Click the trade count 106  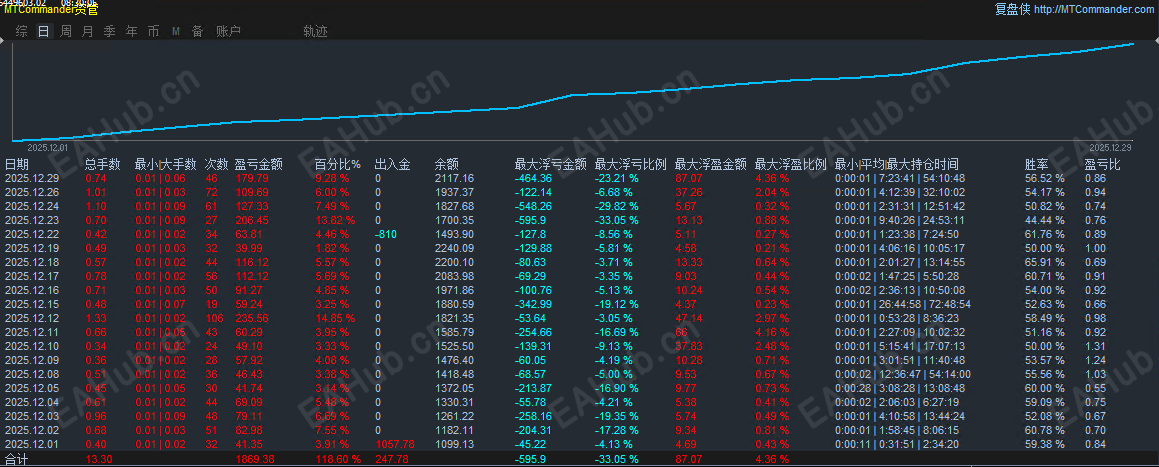point(214,317)
